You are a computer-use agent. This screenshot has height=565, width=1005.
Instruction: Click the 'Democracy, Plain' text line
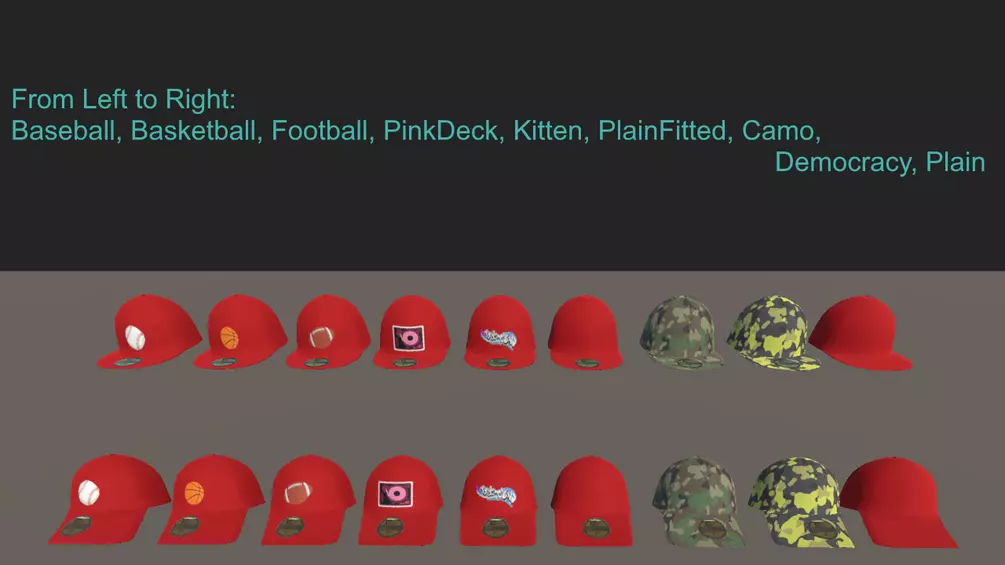tap(880, 162)
